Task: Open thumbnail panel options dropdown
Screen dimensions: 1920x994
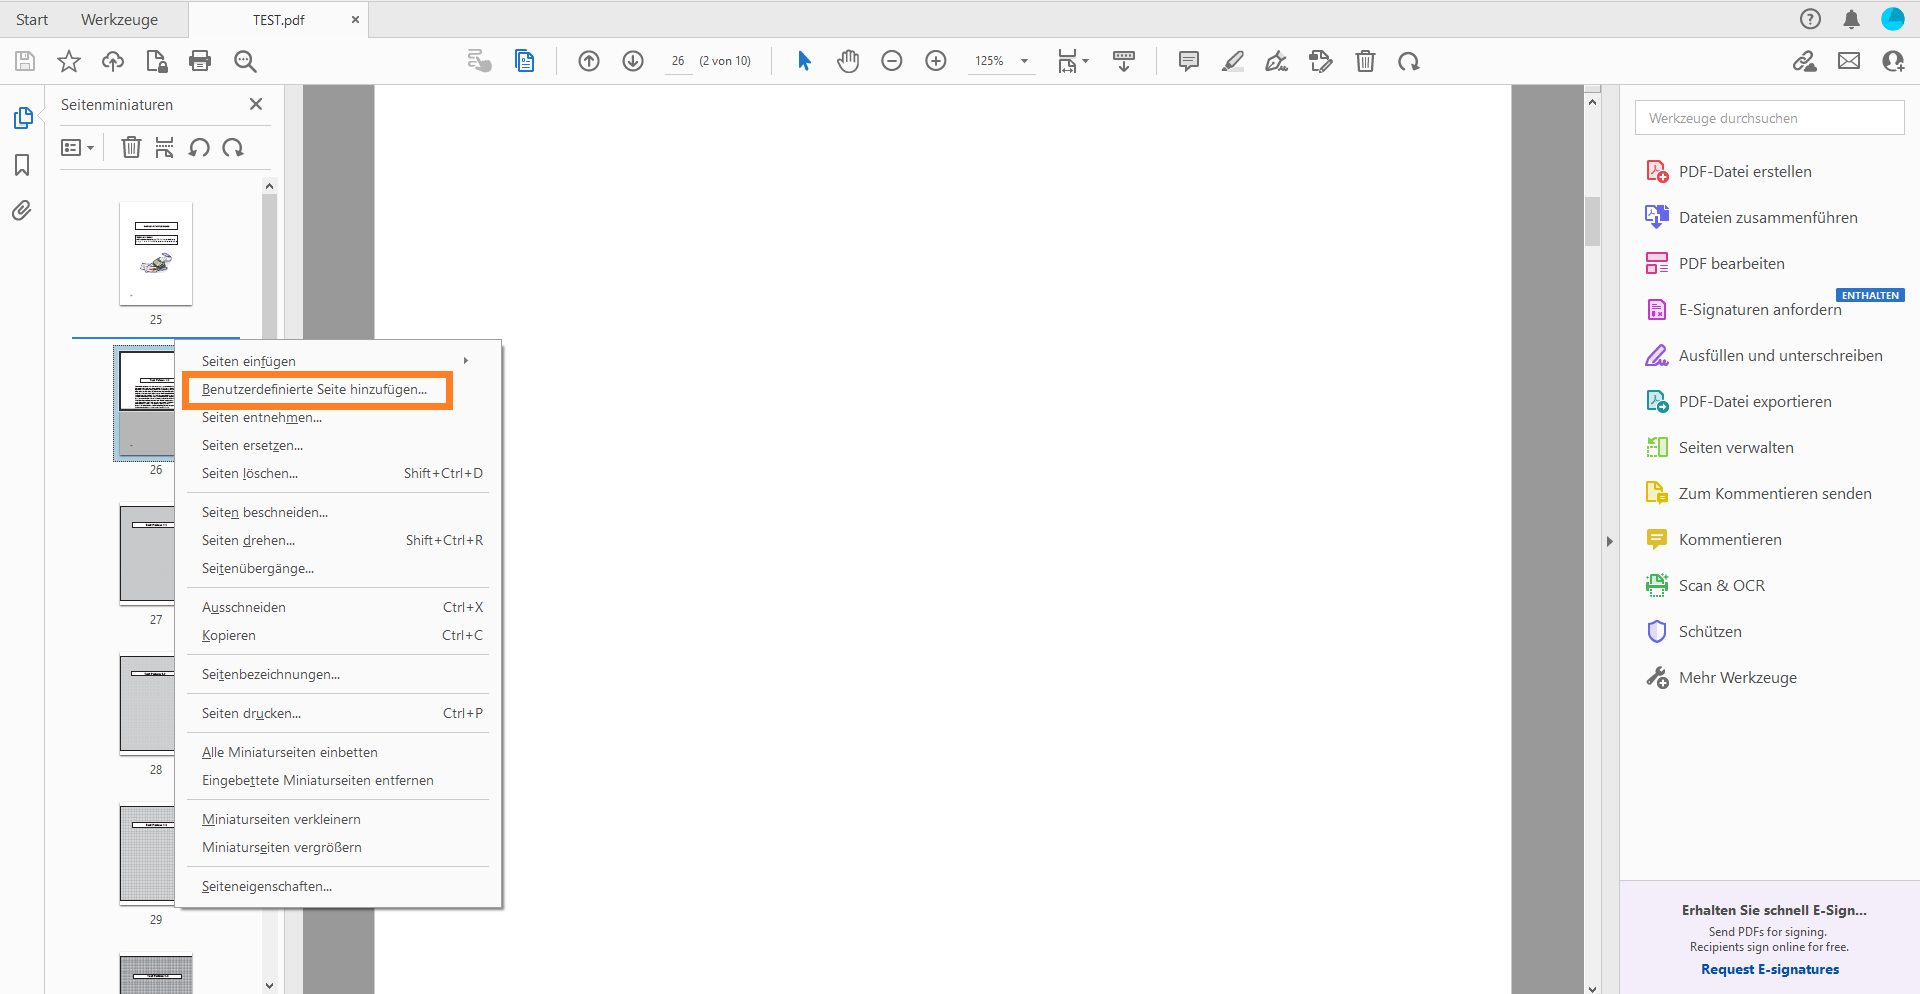Action: click(x=77, y=148)
